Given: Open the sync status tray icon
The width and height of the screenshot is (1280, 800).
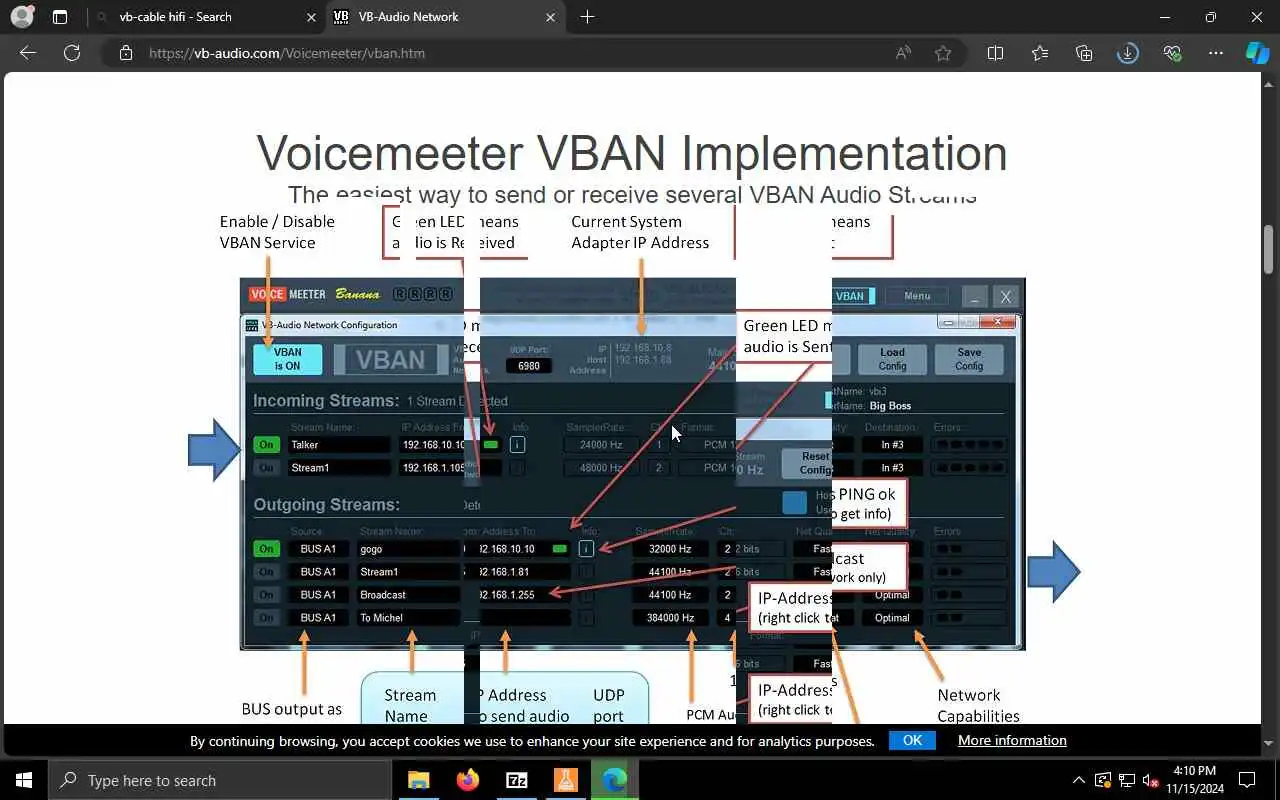Looking at the screenshot, I should click(1103, 780).
